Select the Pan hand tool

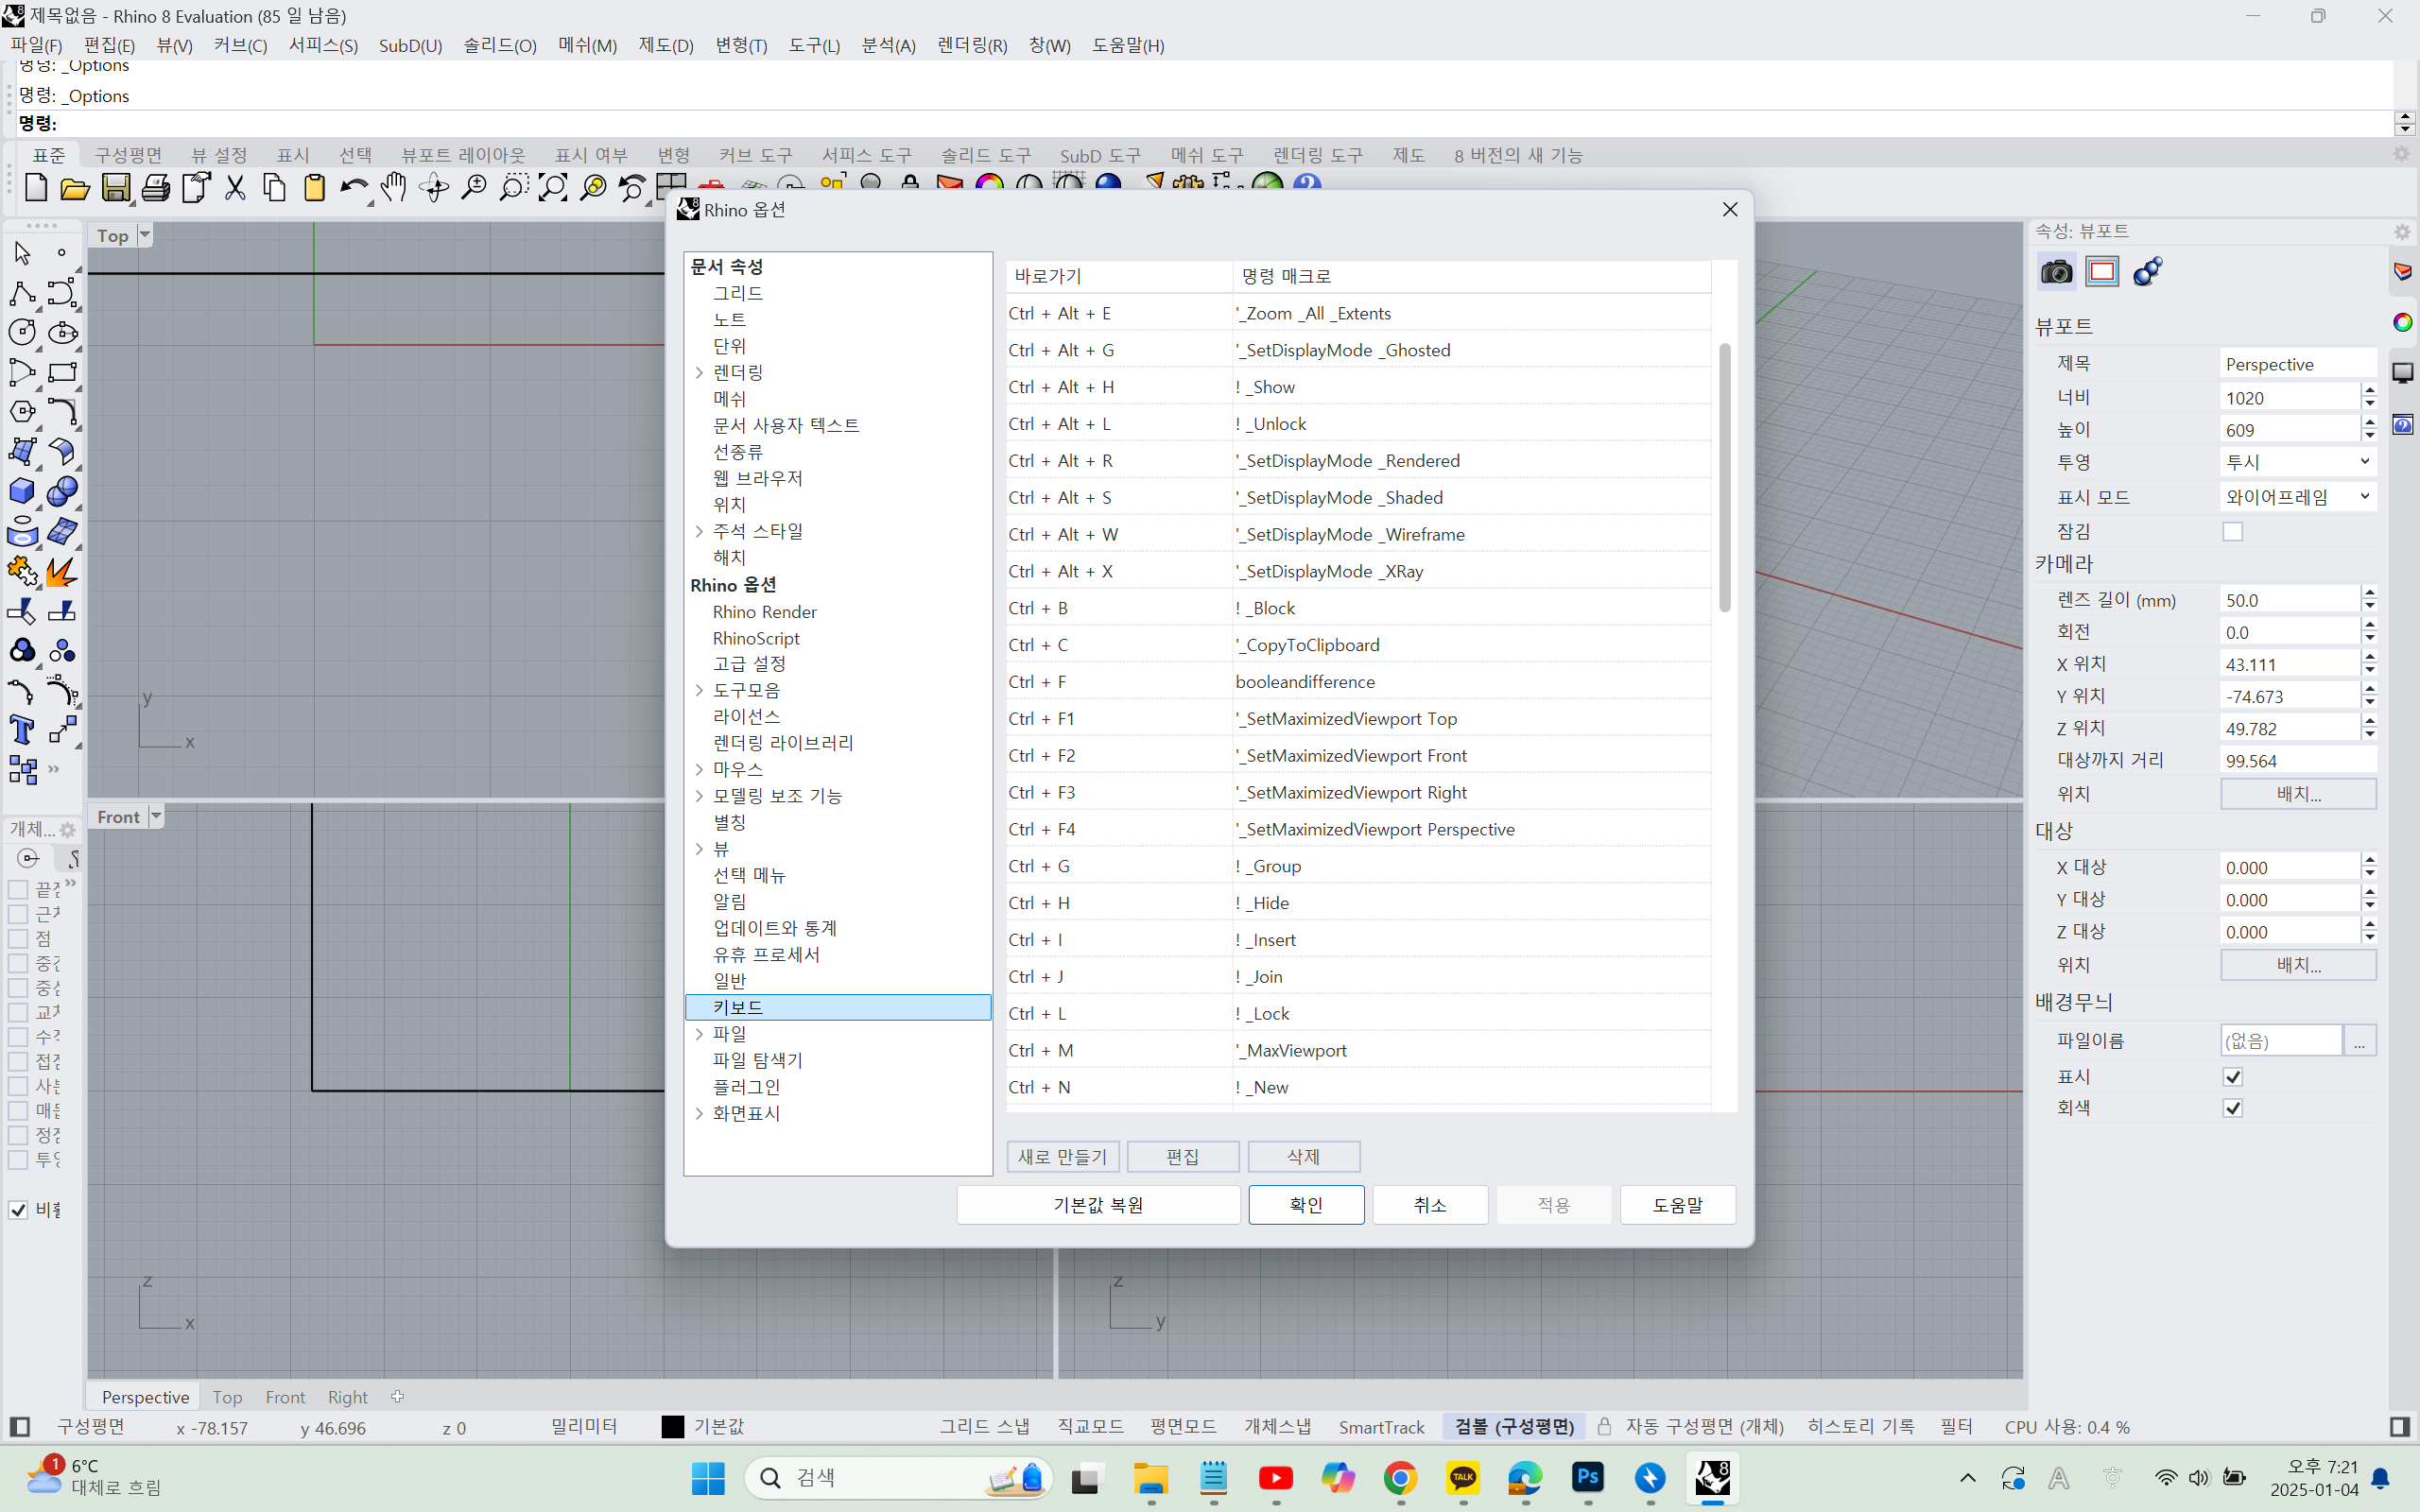point(394,187)
